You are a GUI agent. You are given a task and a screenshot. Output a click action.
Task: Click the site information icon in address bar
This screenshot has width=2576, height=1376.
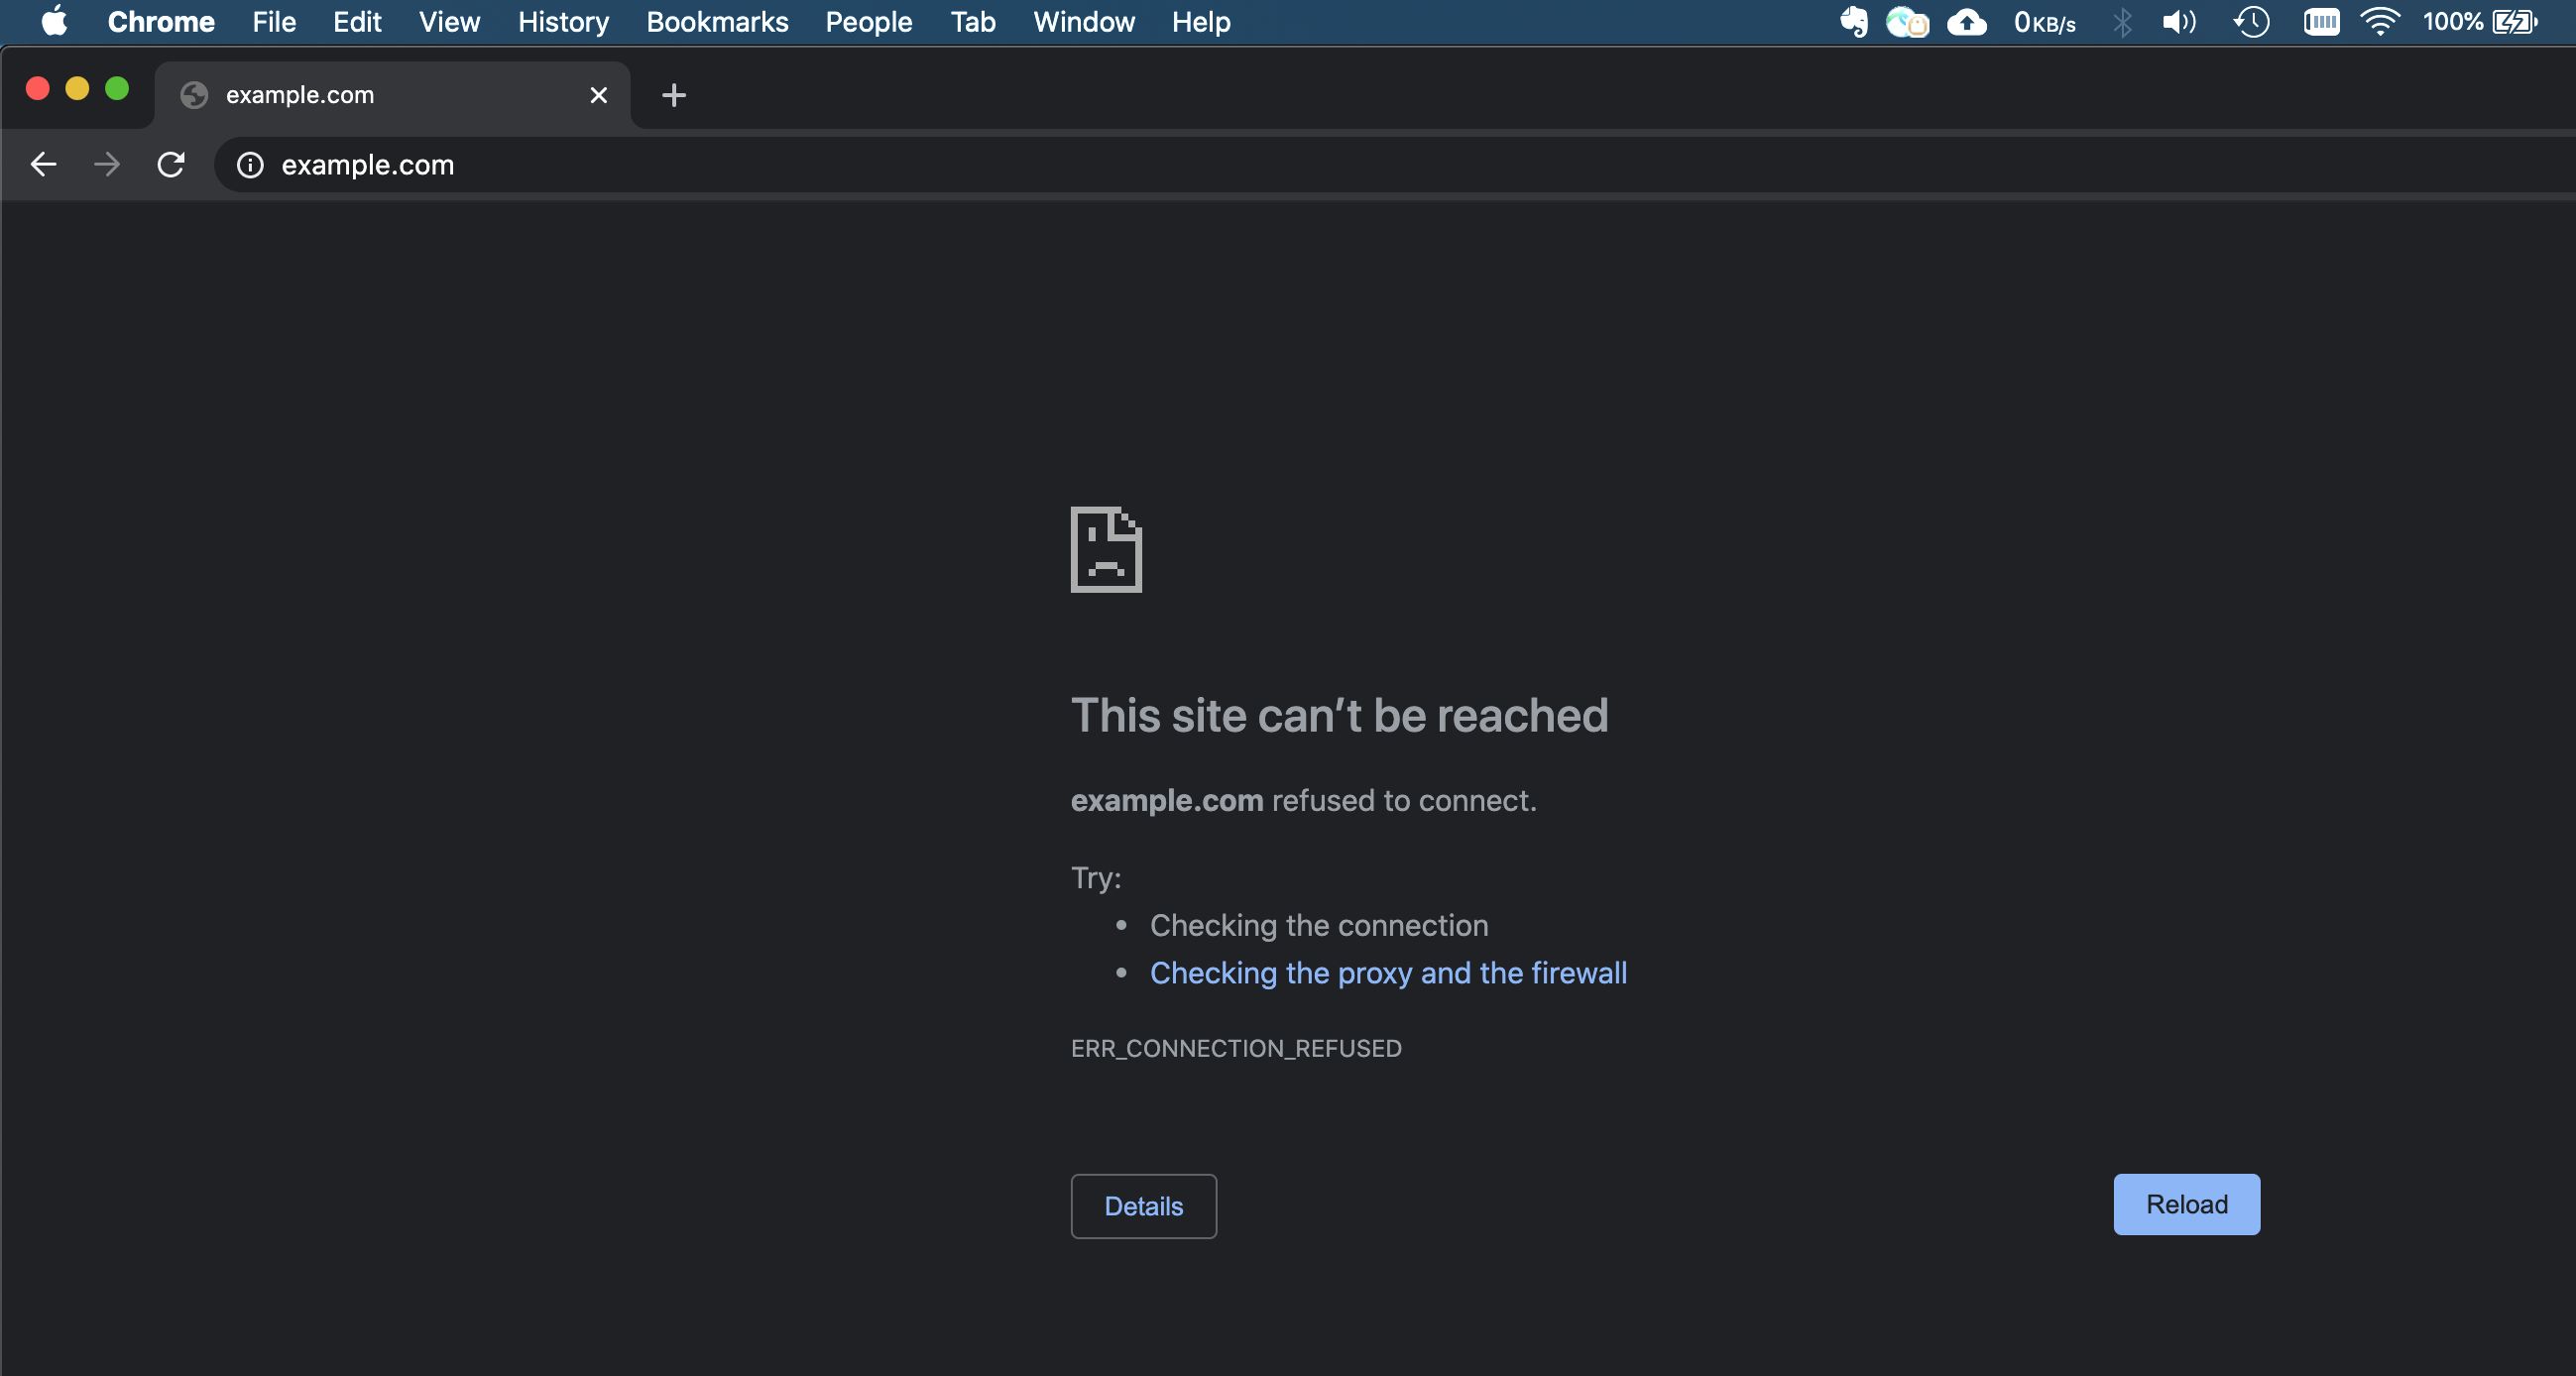pyautogui.click(x=250, y=165)
